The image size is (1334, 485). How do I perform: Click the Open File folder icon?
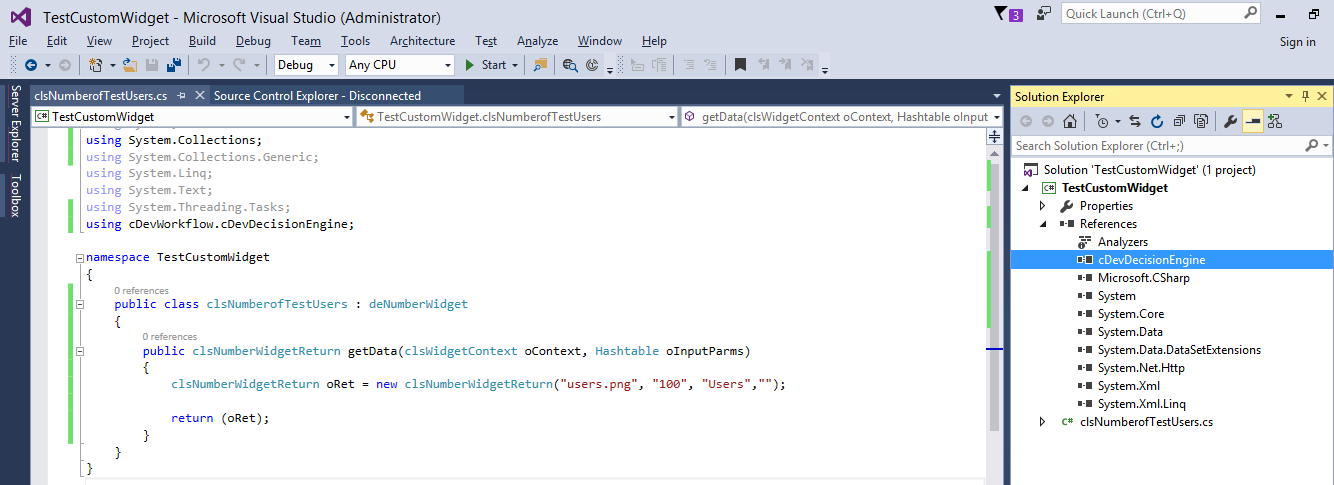[x=131, y=65]
